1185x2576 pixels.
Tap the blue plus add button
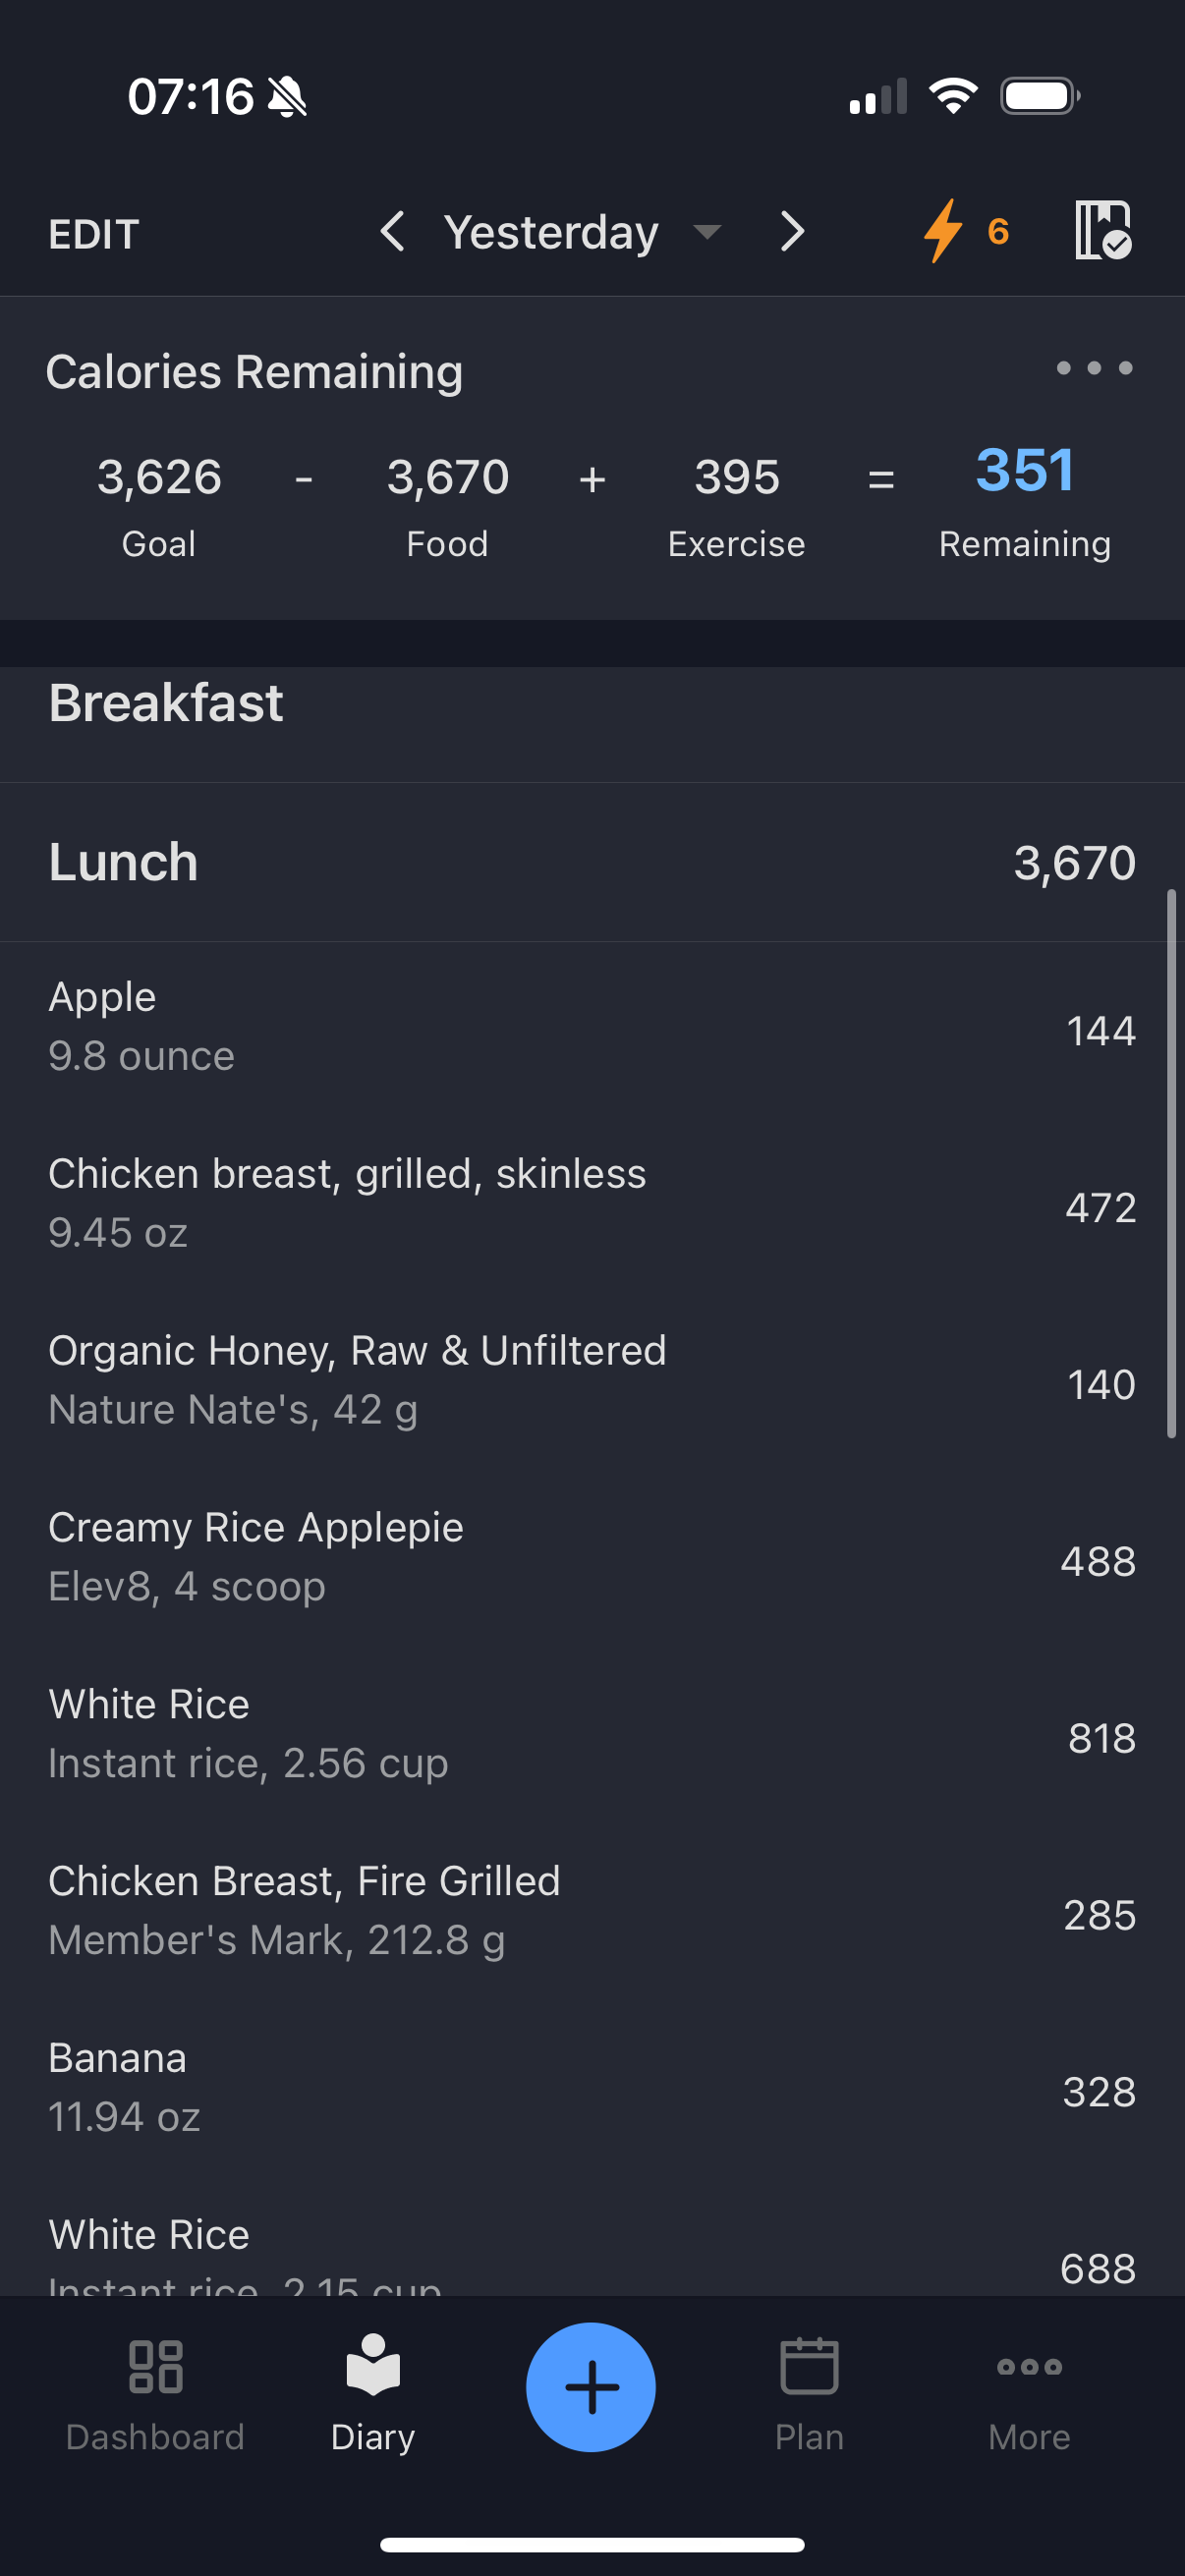coord(591,2387)
